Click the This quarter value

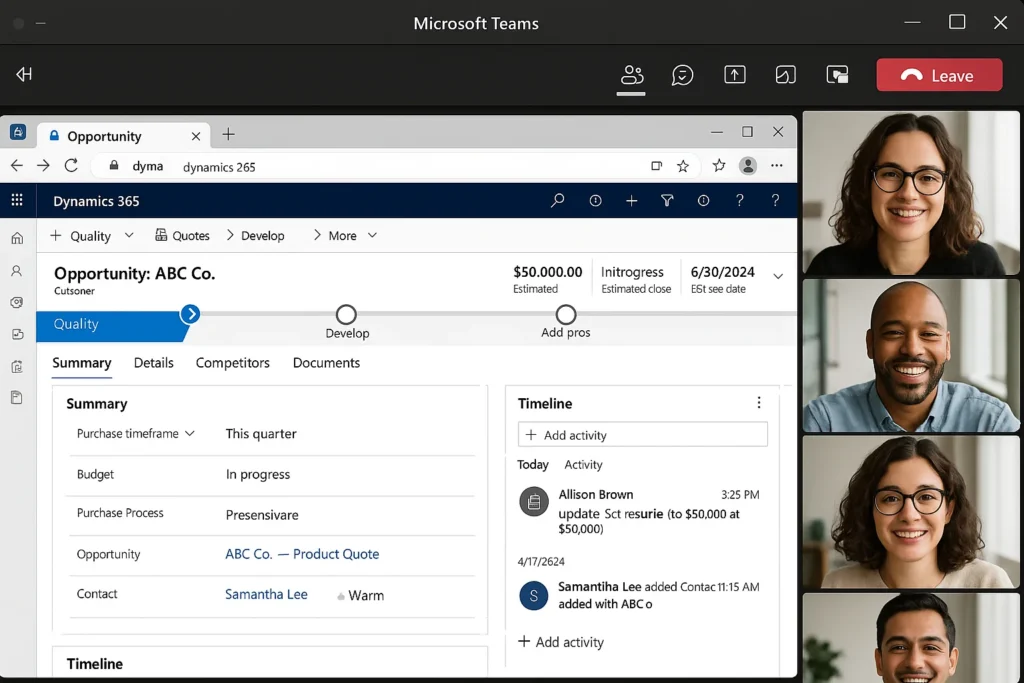pos(261,434)
